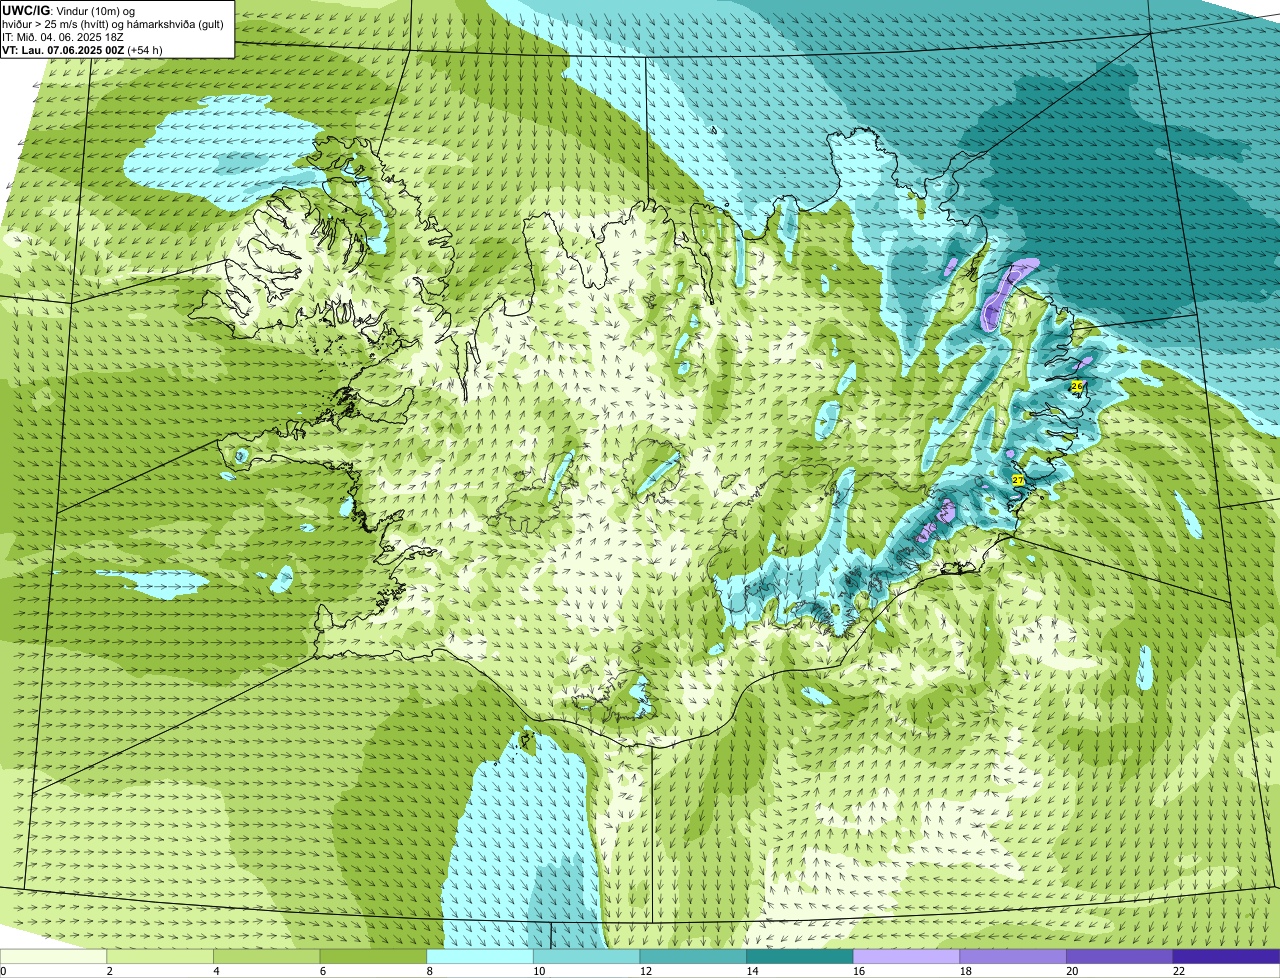Click the yellow gust marker labeled 27
The image size is (1280, 978).
click(1018, 481)
